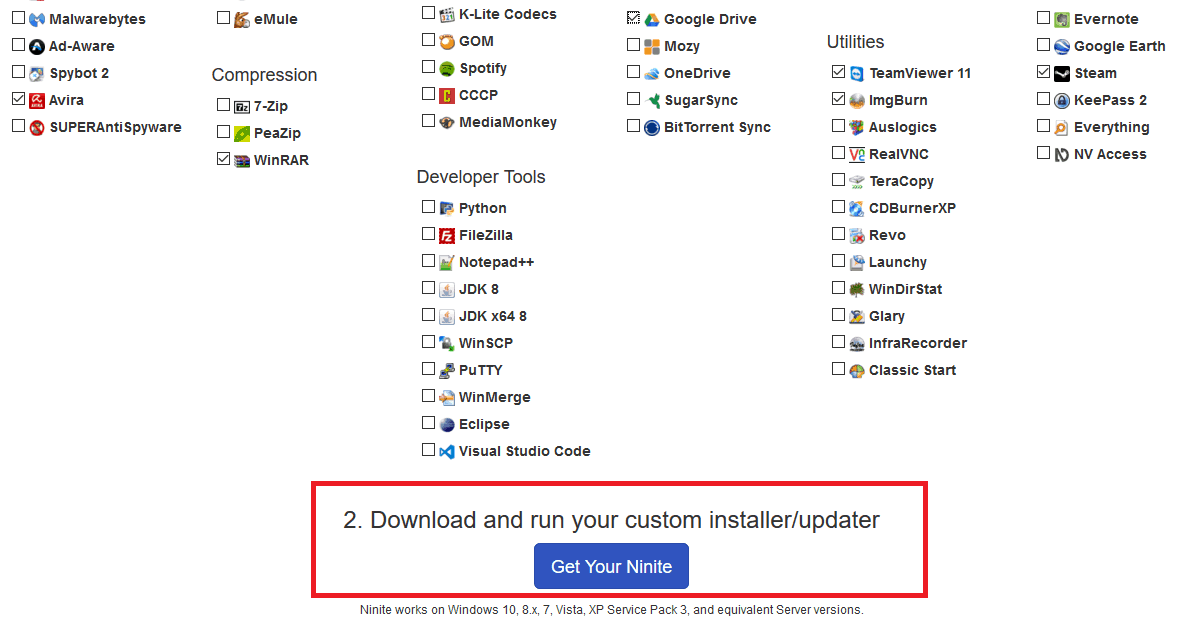Click the Visual Studio Code icon
Viewport: 1185px width, 627px height.
[x=447, y=452]
